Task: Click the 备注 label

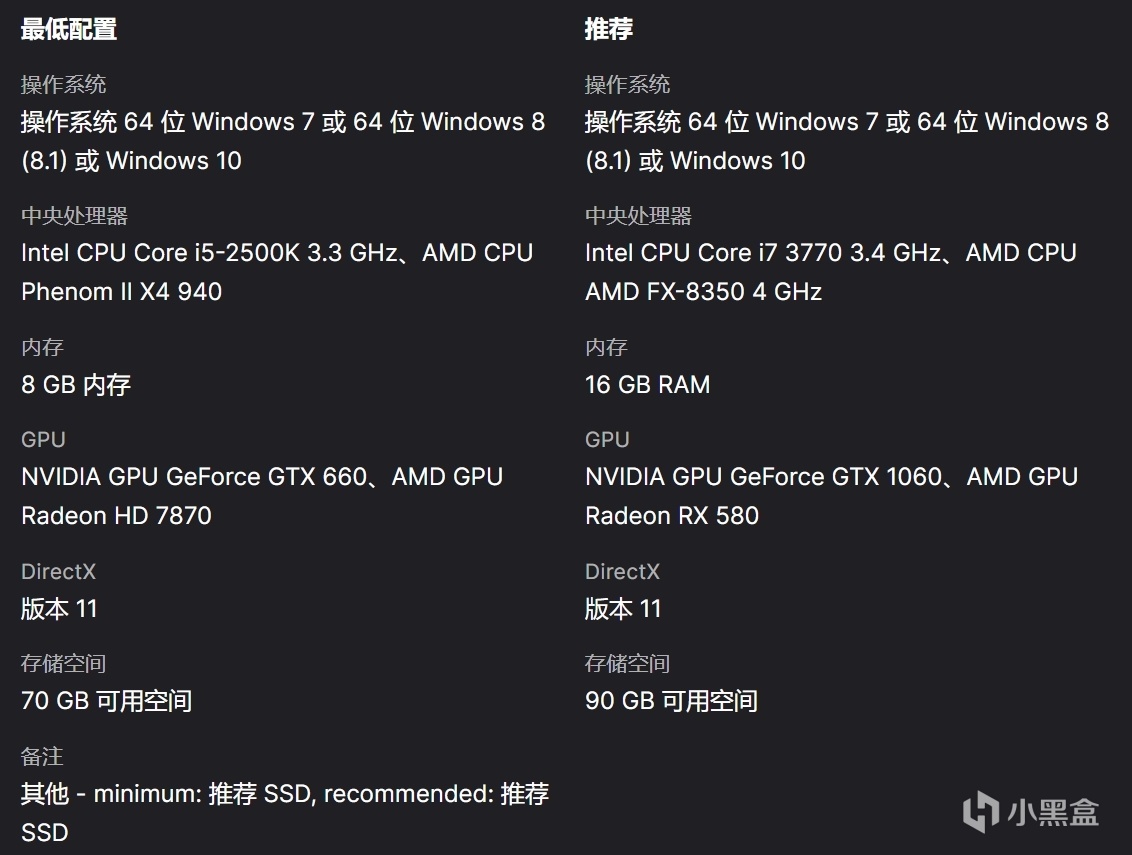Action: tap(42, 757)
